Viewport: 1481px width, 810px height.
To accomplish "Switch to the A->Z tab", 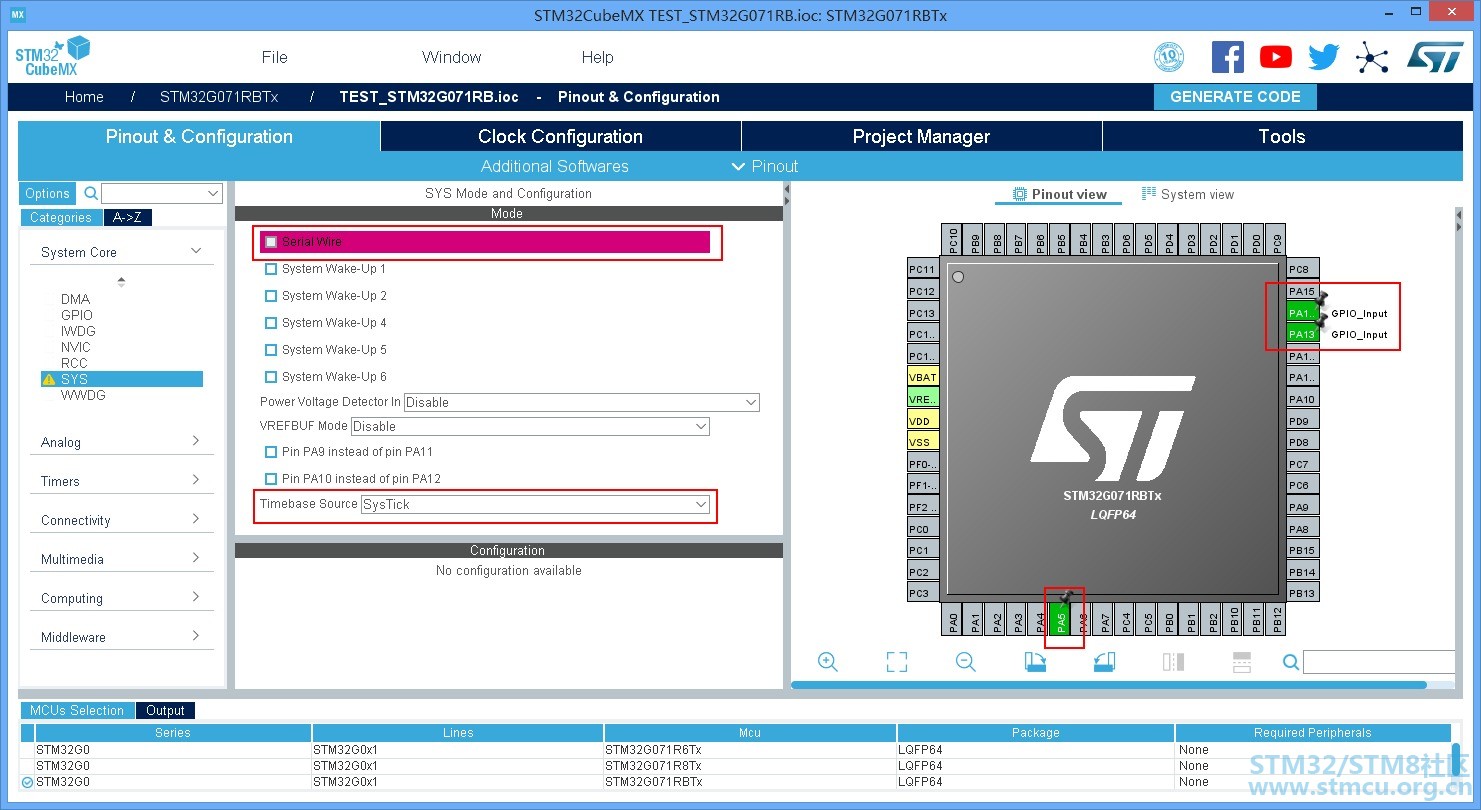I will point(127,217).
